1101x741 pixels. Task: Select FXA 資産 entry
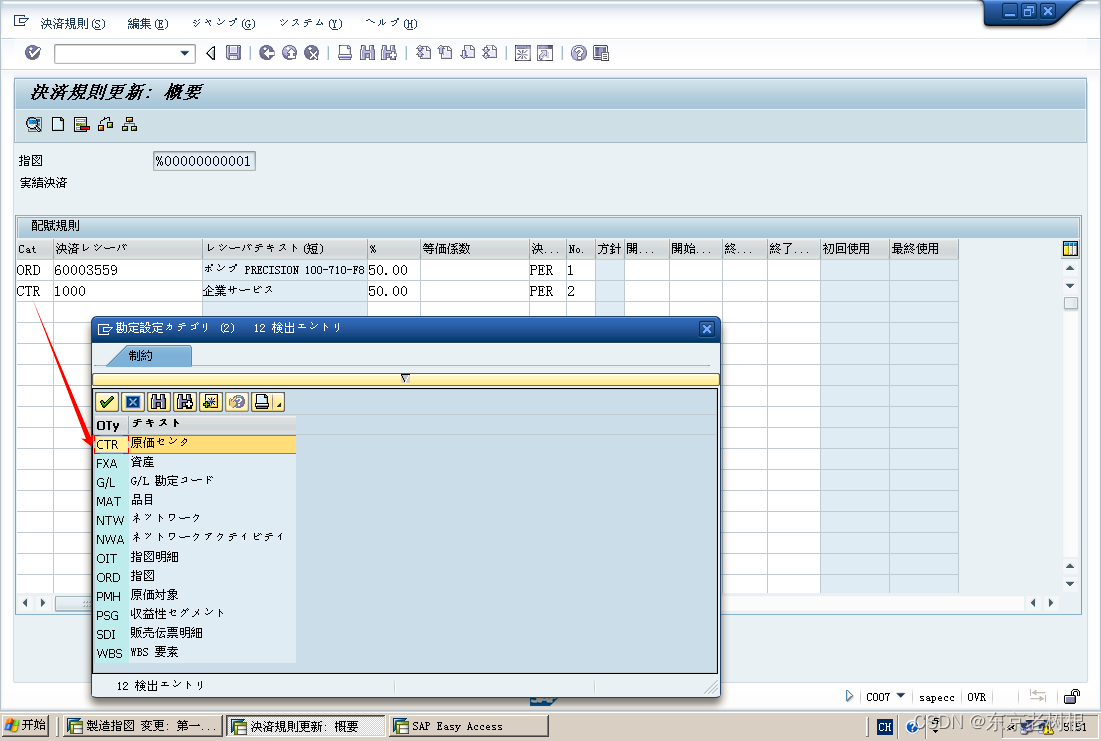pyautogui.click(x=195, y=463)
